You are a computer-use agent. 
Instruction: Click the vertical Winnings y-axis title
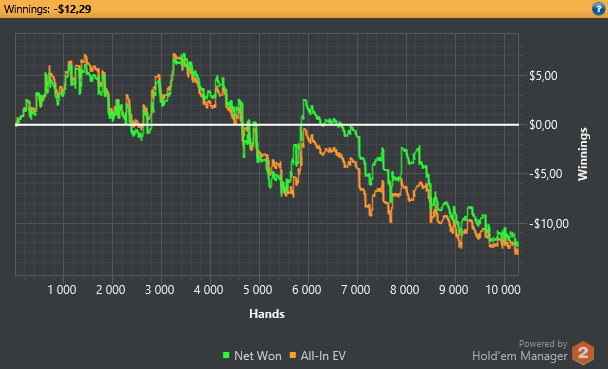pyautogui.click(x=583, y=154)
